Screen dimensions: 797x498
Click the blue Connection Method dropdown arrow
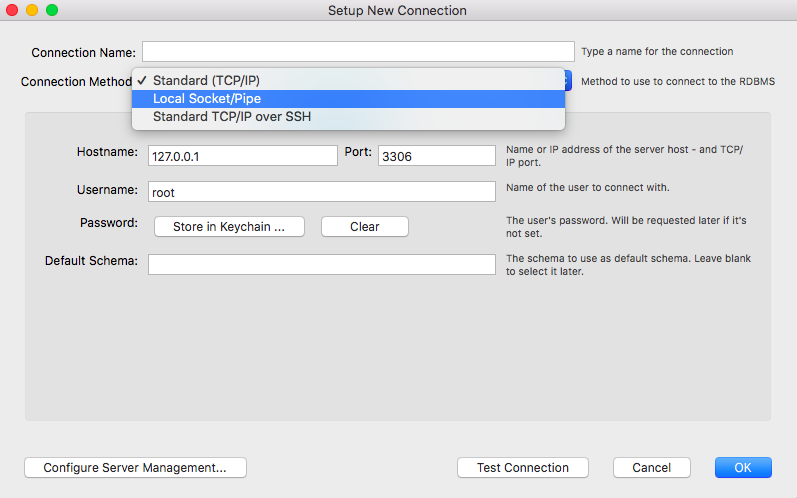568,81
